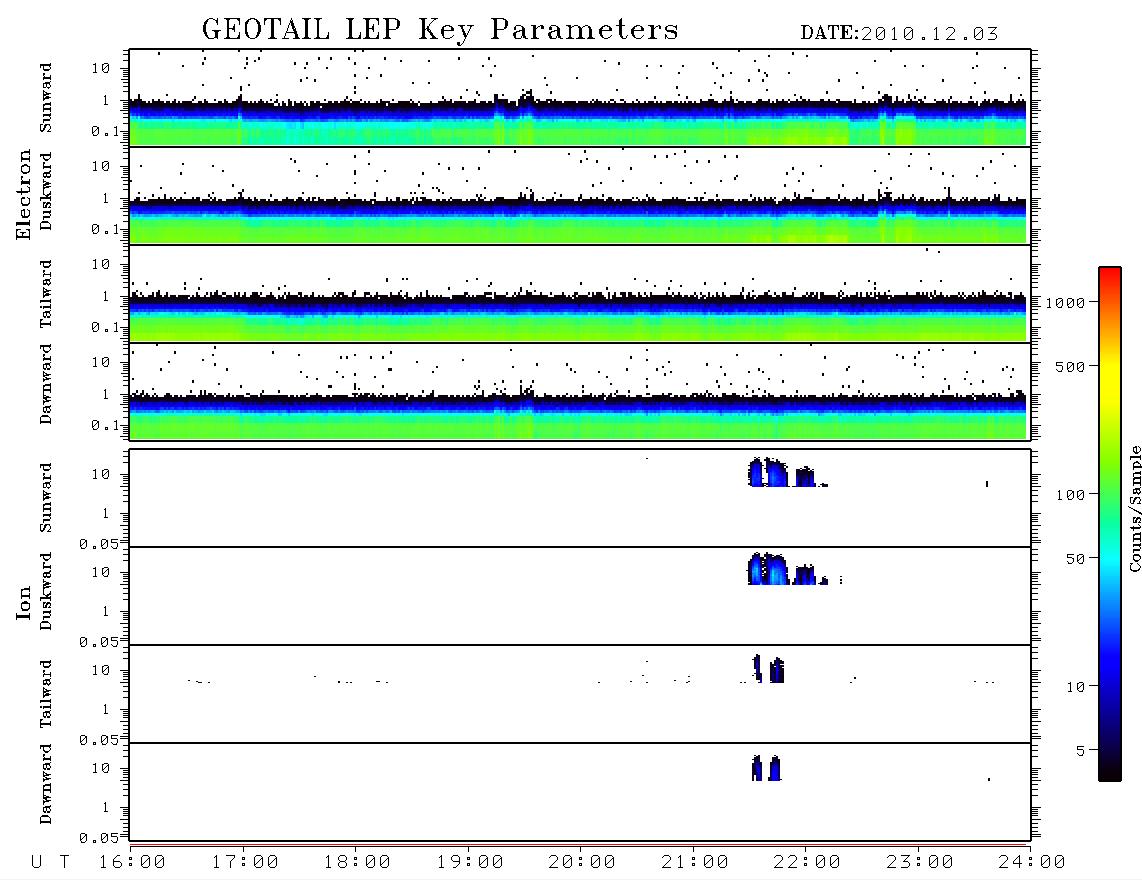This screenshot has height=880, width=1142.
Task: Click the 21:00 time tick label
Action: coord(695,862)
